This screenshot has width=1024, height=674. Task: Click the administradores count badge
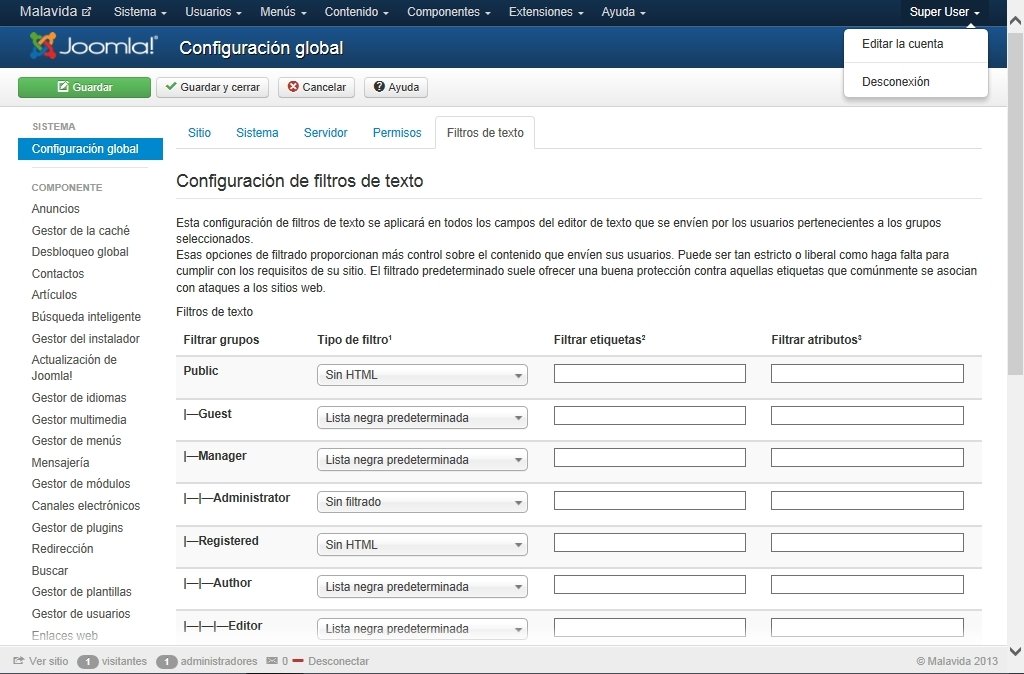167,662
